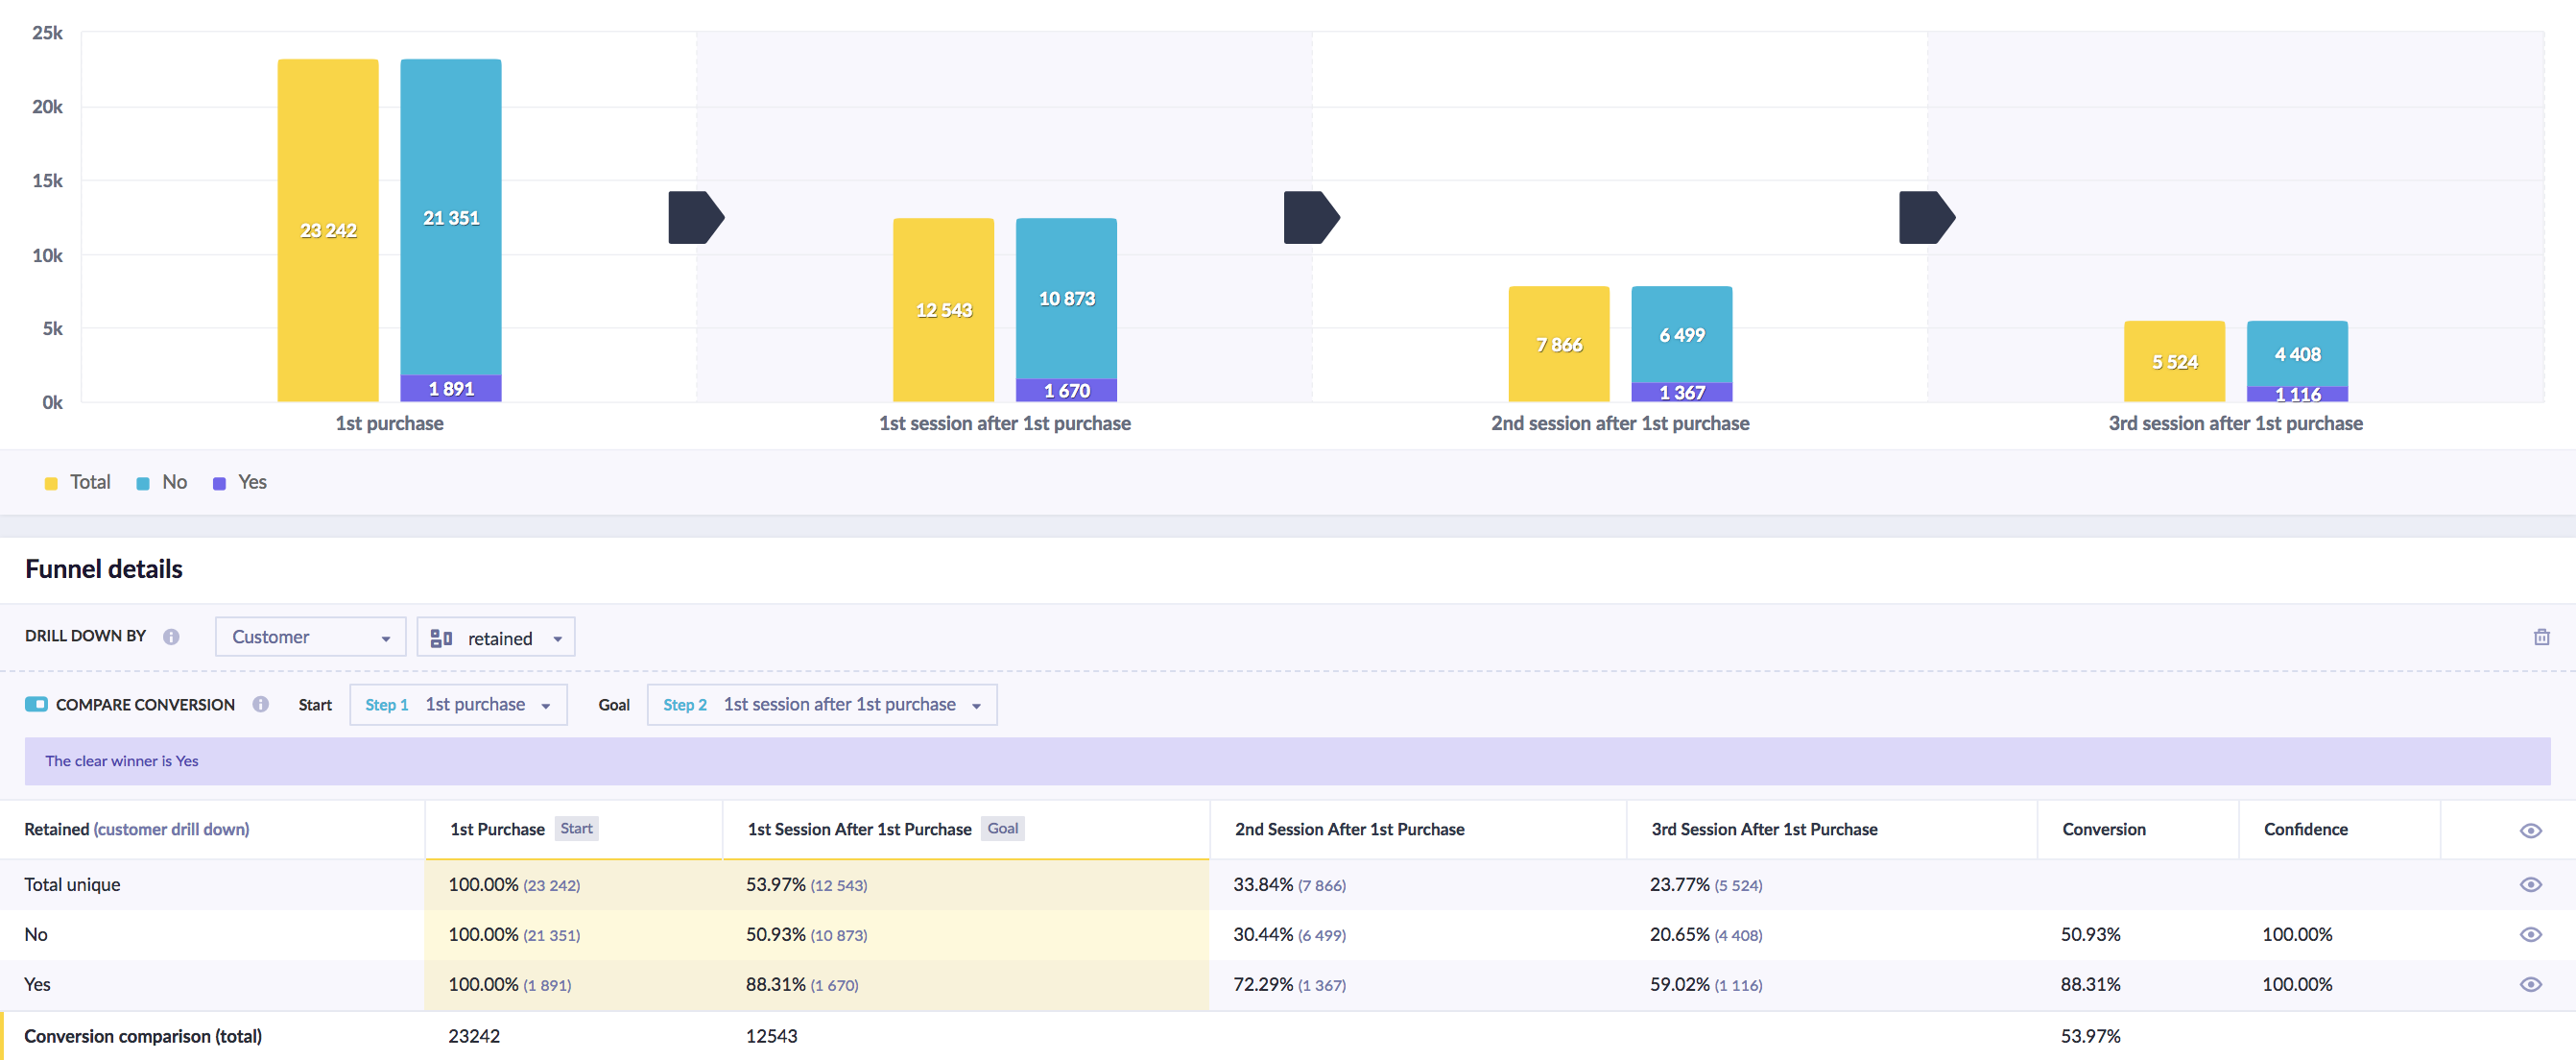Screen dimensions: 2576x1060
Task: Toggle visibility of the Yes row
Action: 2530,984
